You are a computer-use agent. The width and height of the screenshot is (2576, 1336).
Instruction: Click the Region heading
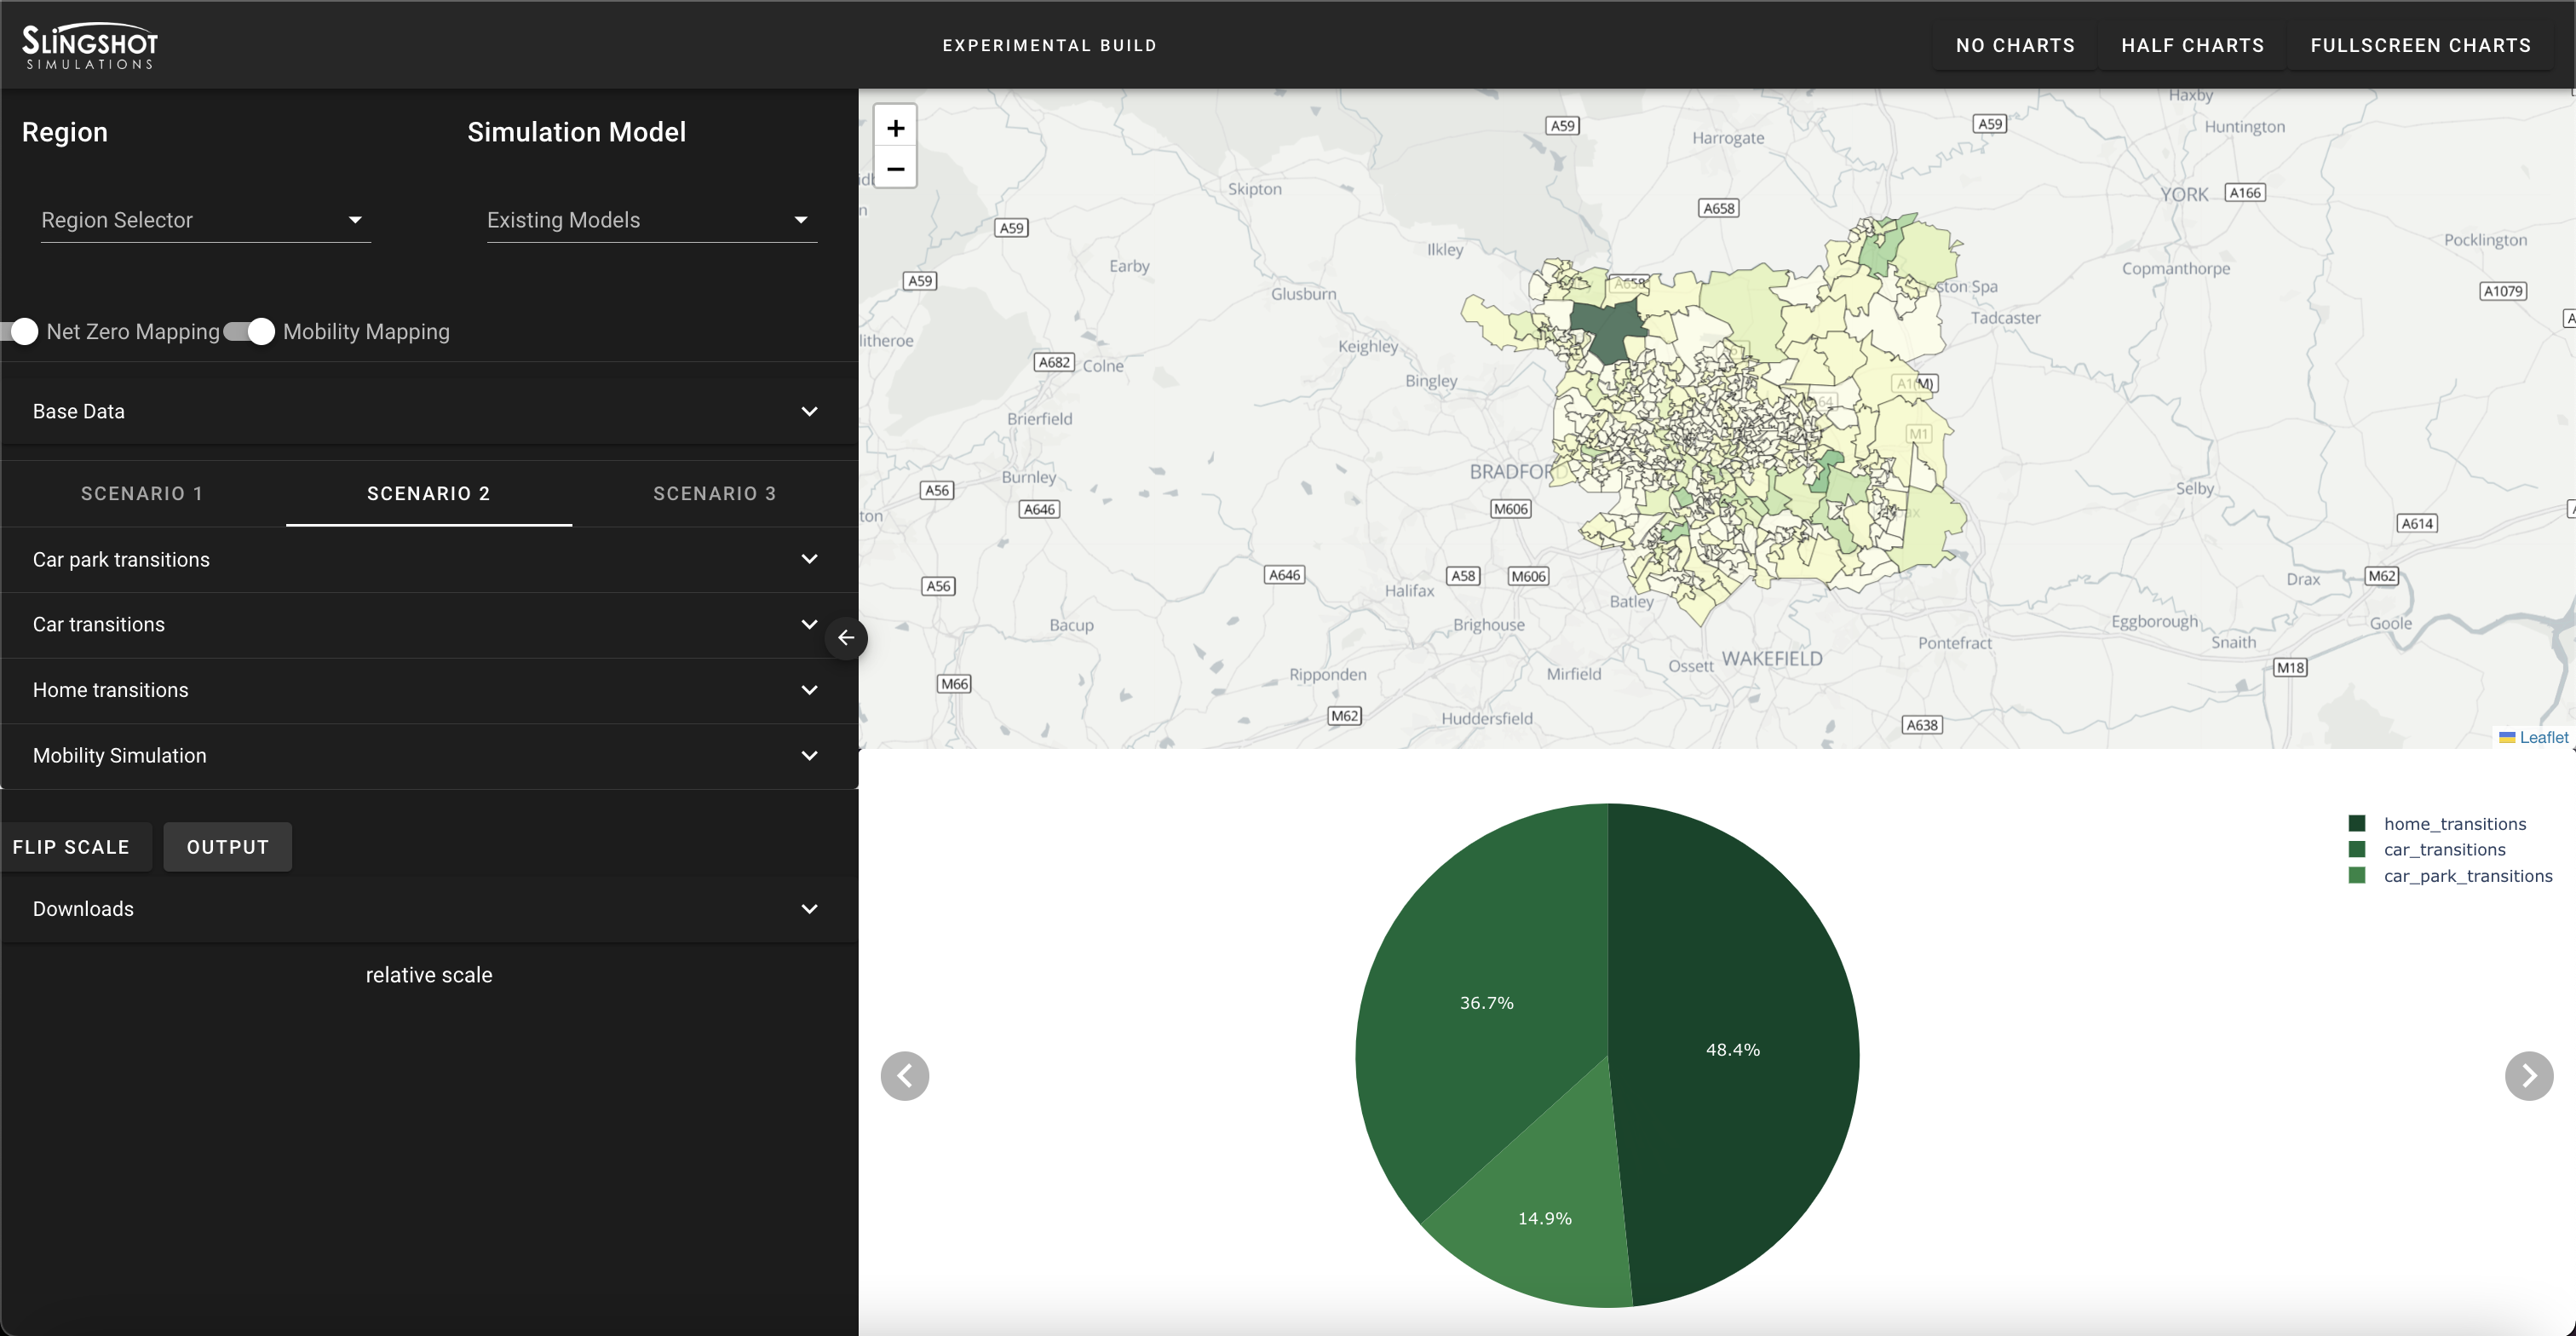coord(65,132)
